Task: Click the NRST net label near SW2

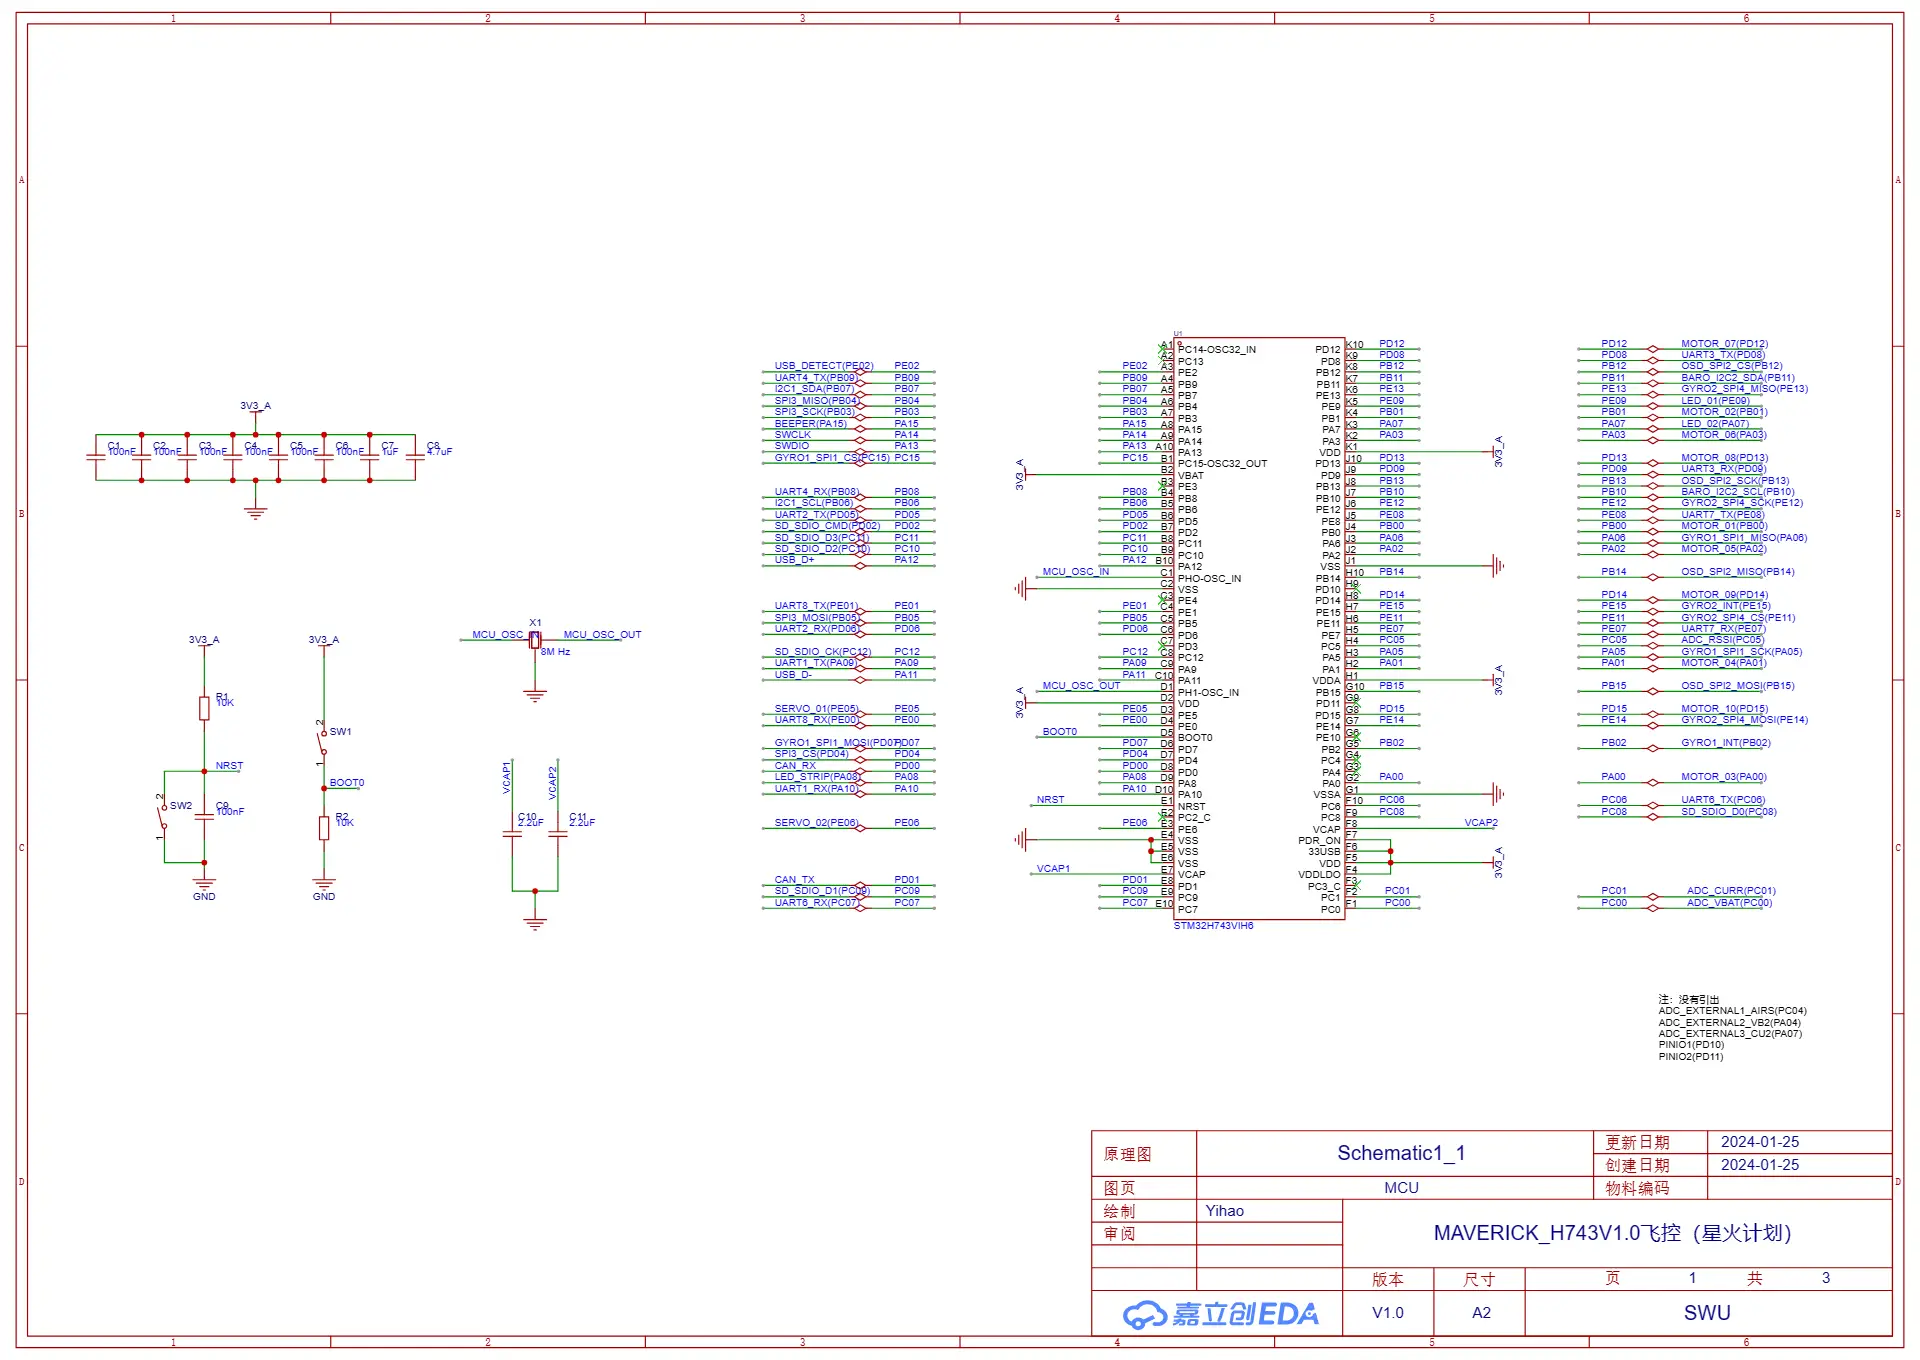Action: coord(229,766)
